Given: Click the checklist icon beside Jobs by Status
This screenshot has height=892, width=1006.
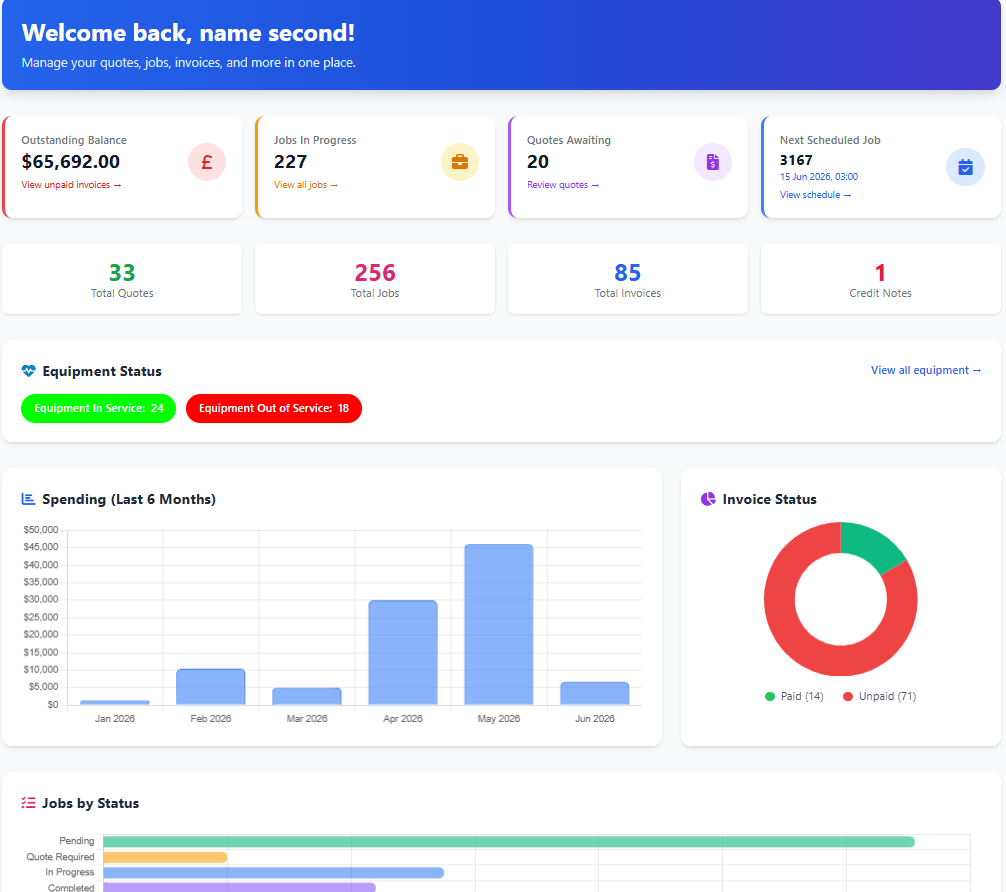Looking at the screenshot, I should pyautogui.click(x=28, y=803).
